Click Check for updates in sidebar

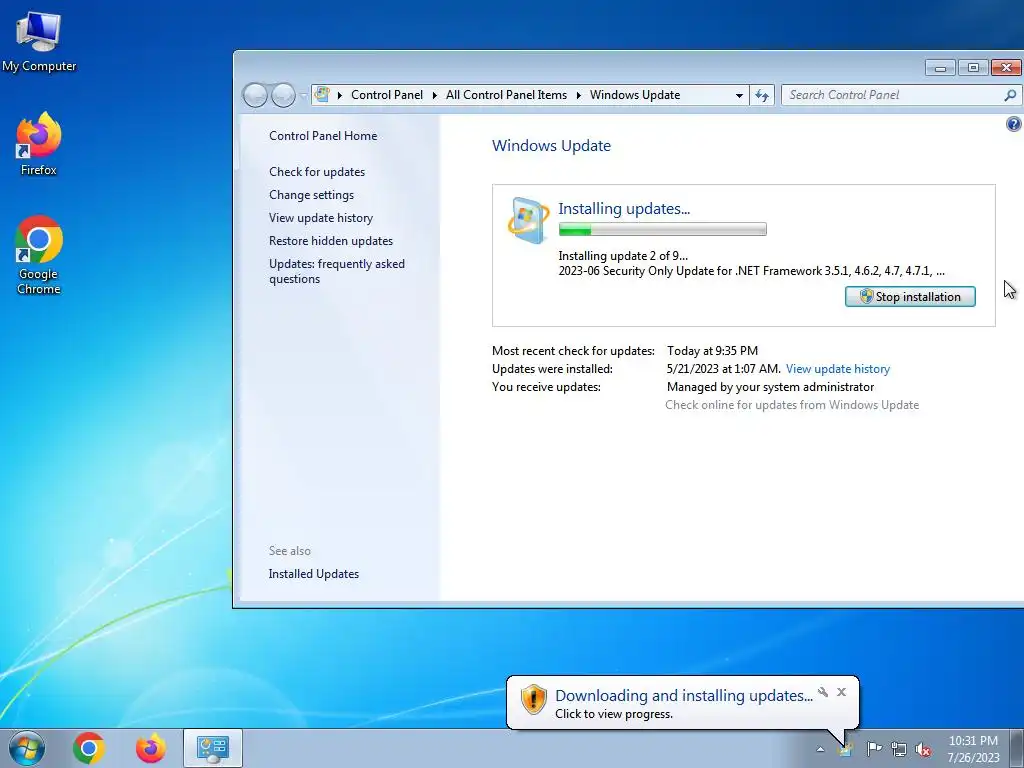[317, 172]
